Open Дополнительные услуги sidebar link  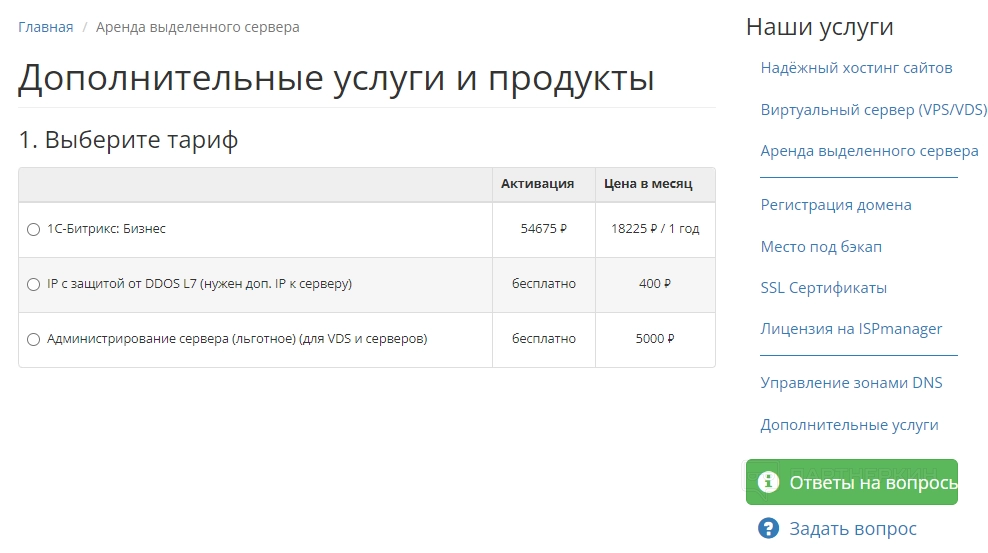pyautogui.click(x=849, y=425)
